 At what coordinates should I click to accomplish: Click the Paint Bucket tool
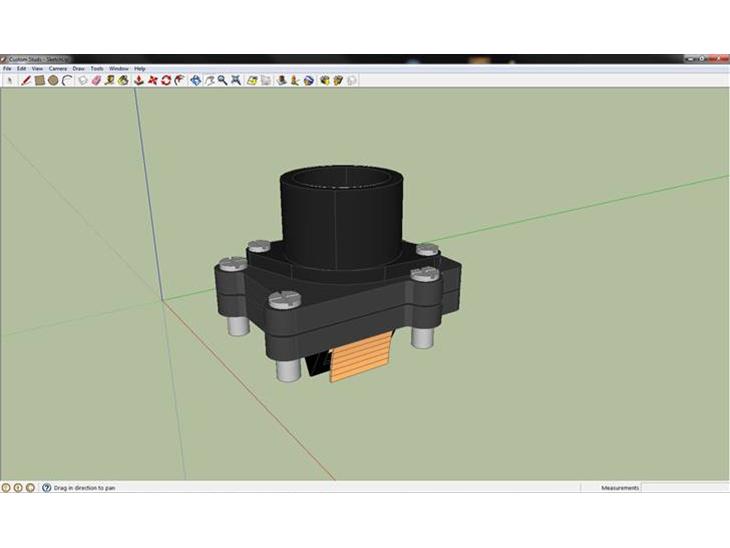[123, 80]
